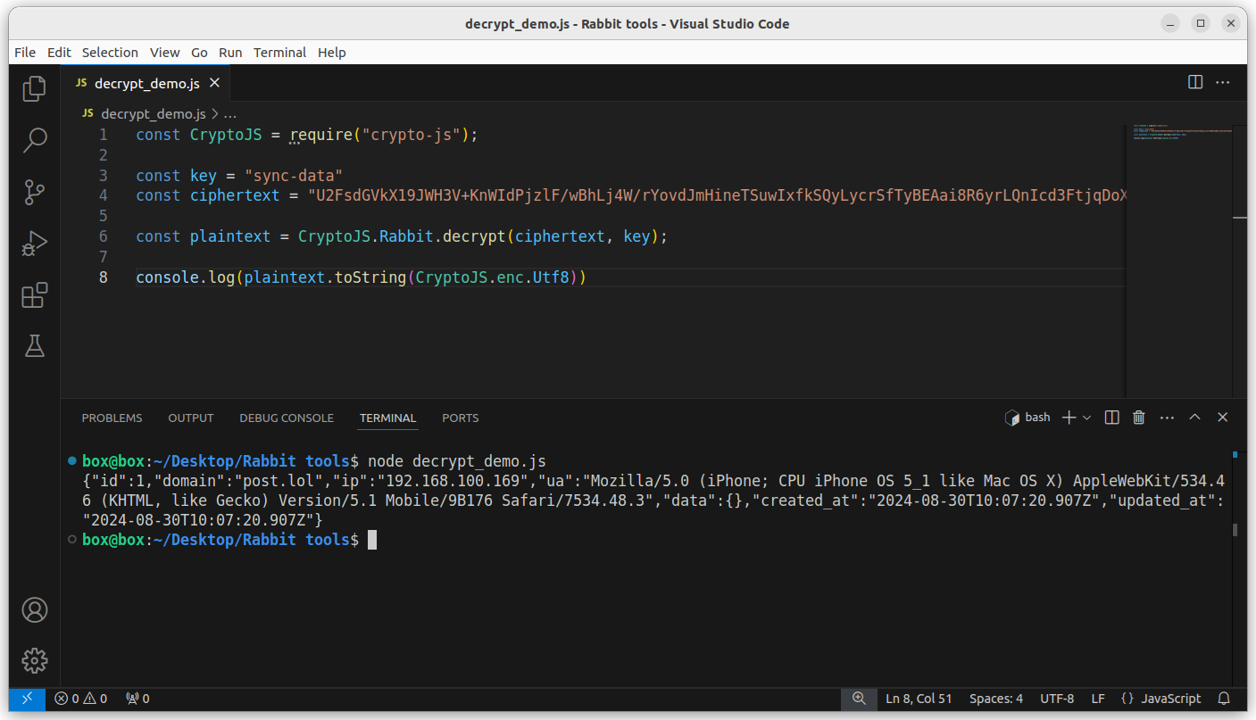
Task: Change language mode from JavaScript in status bar
Action: tap(1161, 698)
